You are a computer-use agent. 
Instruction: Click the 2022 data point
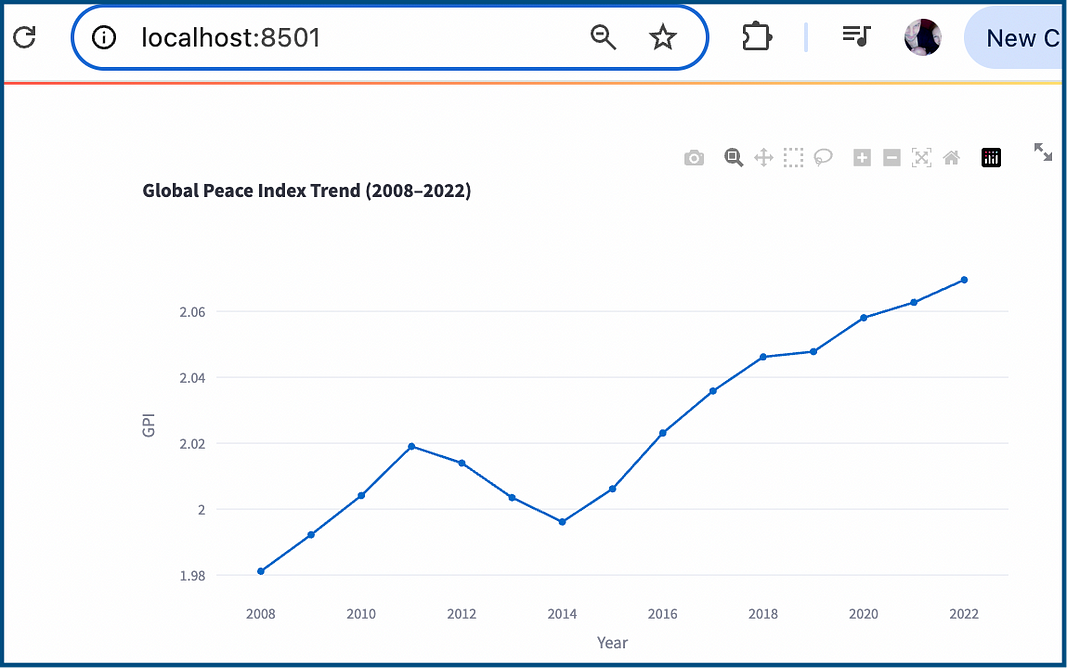[964, 280]
